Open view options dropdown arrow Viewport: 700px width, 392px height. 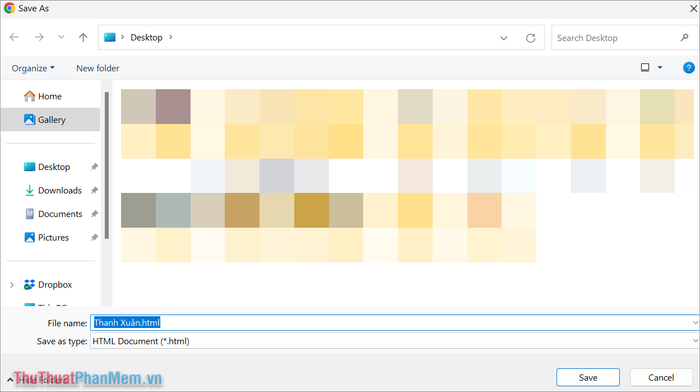click(x=660, y=67)
